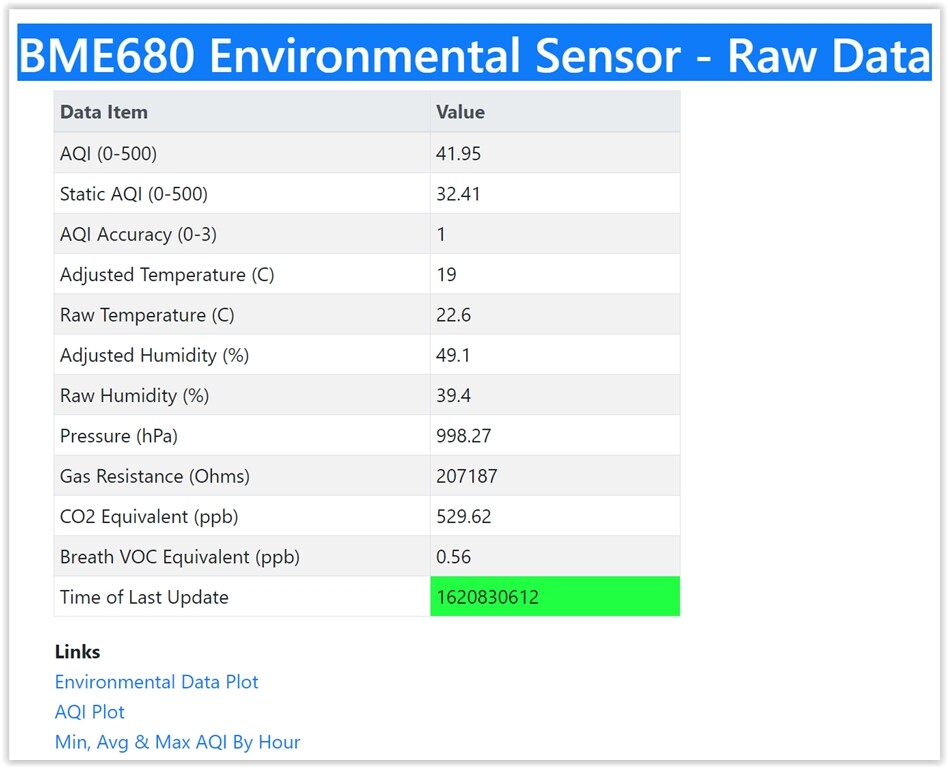This screenshot has width=948, height=768.
Task: Open Min, Avg & Max AQI By Hour link
Action: [177, 742]
